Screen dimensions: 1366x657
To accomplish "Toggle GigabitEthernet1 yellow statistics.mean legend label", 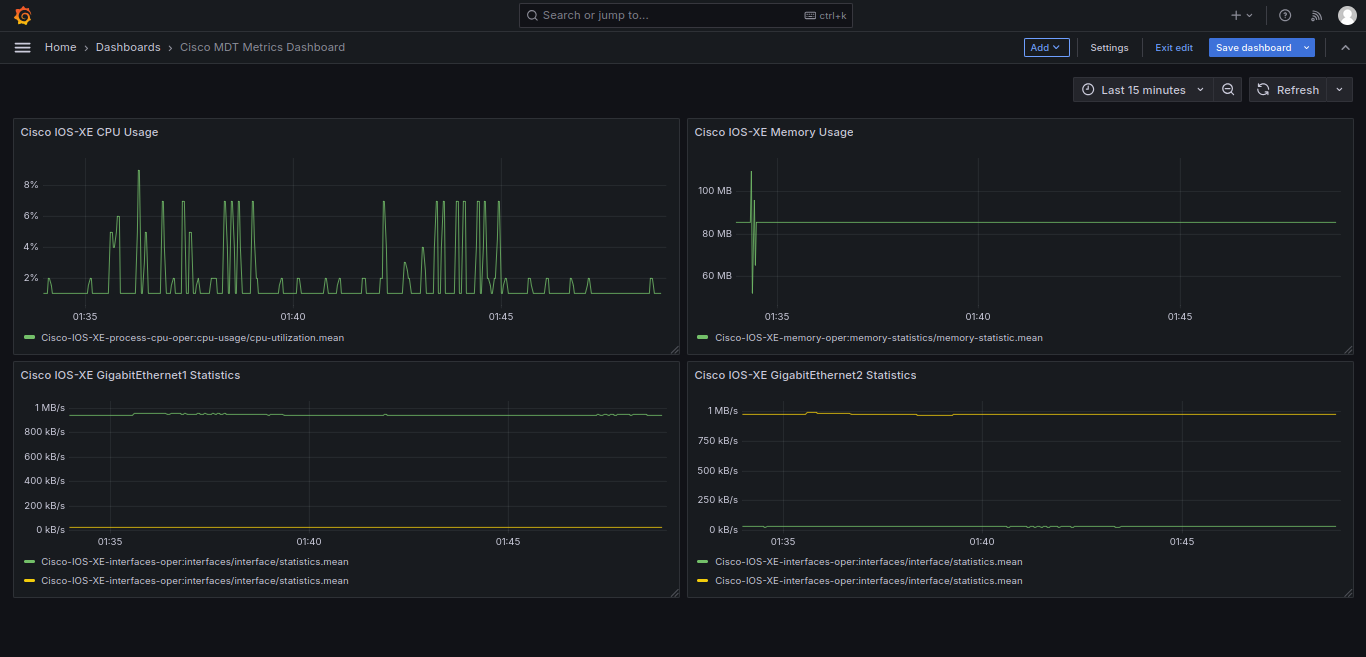I will [x=195, y=581].
